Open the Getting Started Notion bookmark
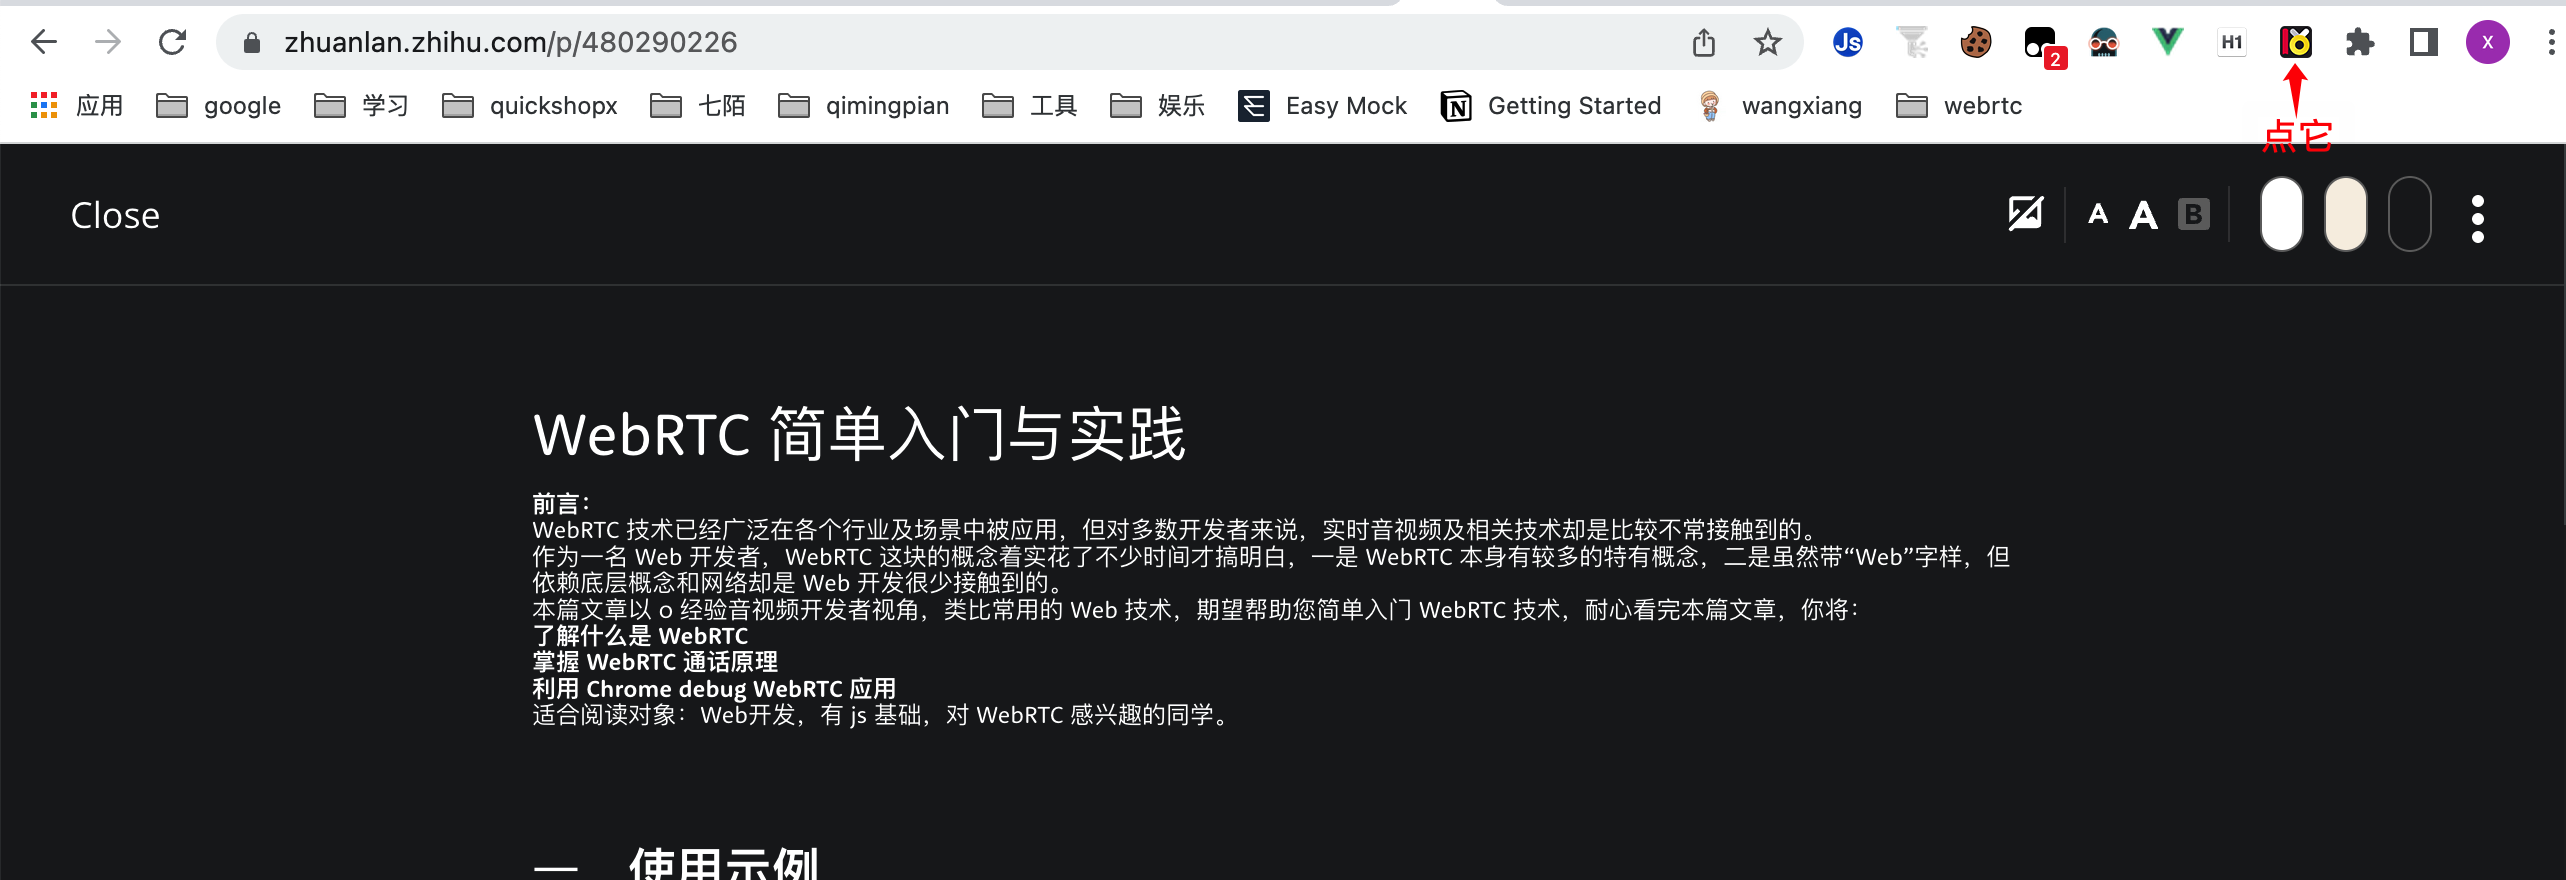 [1551, 105]
